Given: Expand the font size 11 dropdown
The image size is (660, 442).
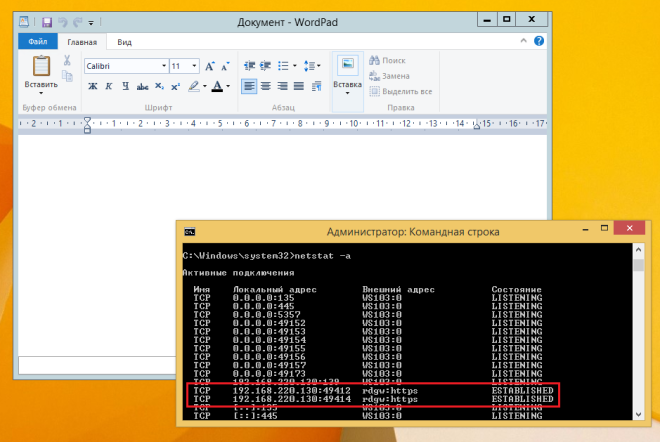Looking at the screenshot, I should pos(193,66).
